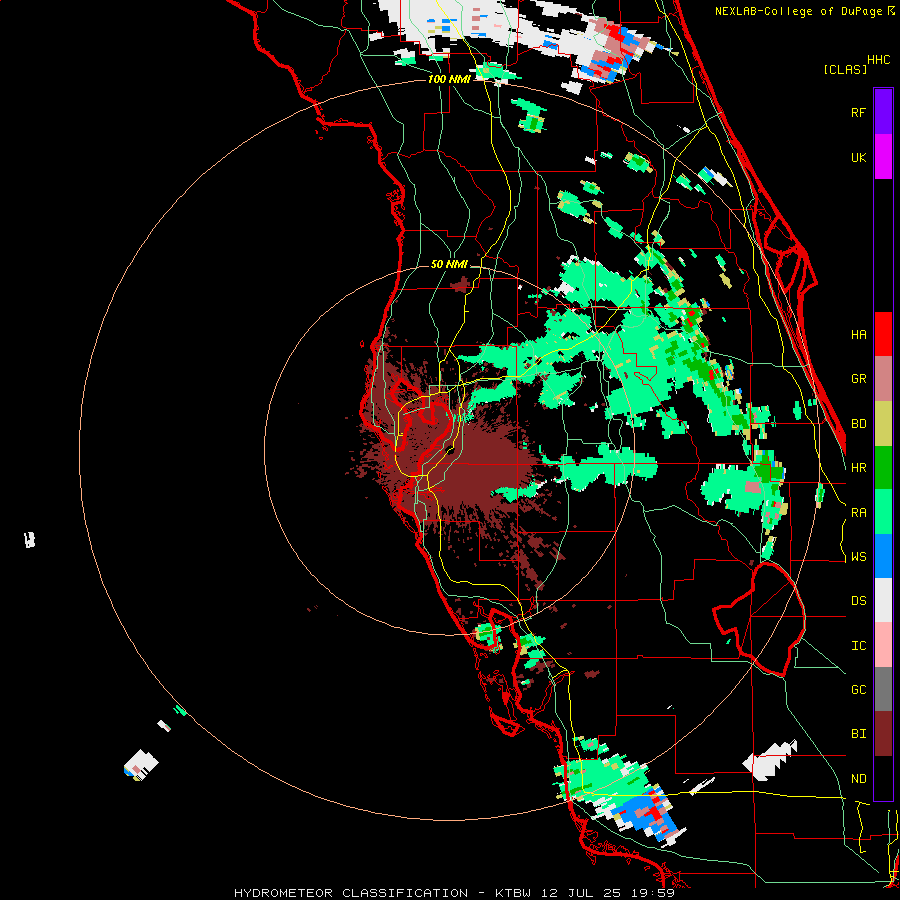Click the ND legend label

click(858, 779)
